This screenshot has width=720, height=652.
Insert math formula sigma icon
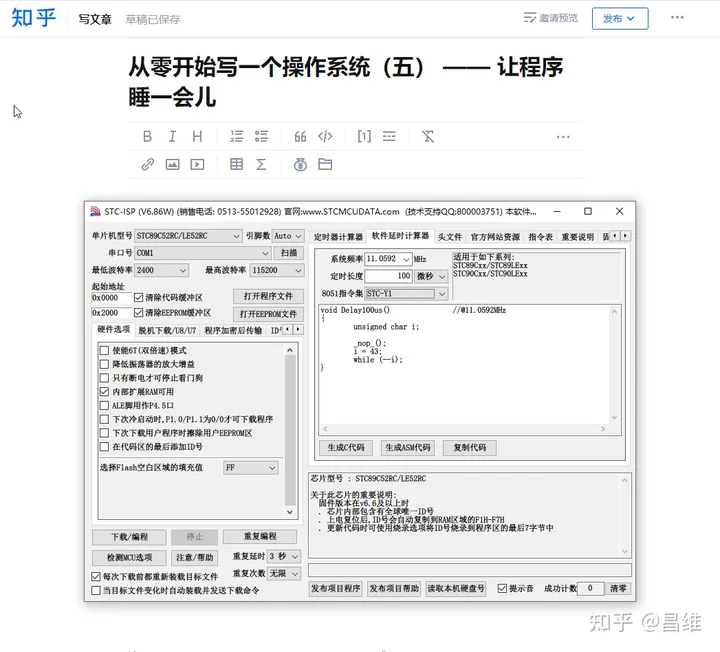coord(261,164)
